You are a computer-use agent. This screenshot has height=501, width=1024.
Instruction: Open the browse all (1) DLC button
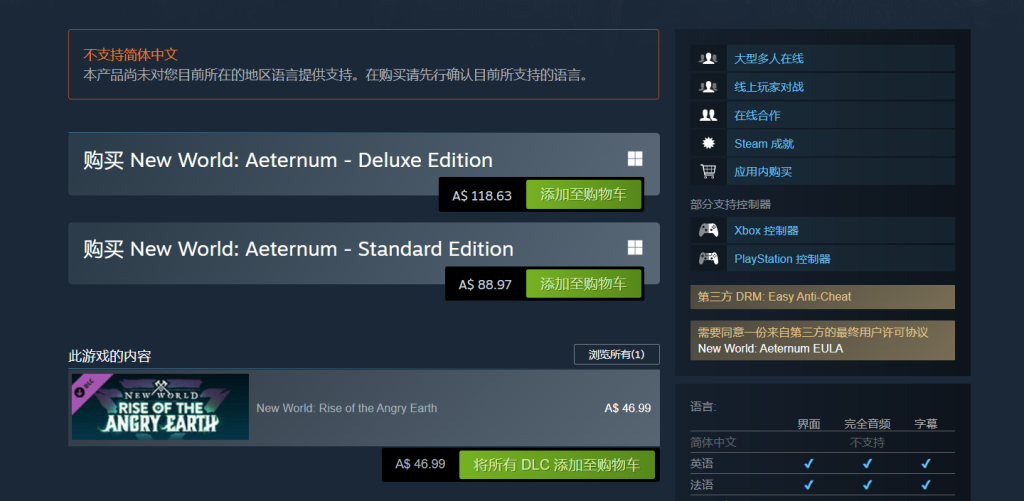click(616, 355)
